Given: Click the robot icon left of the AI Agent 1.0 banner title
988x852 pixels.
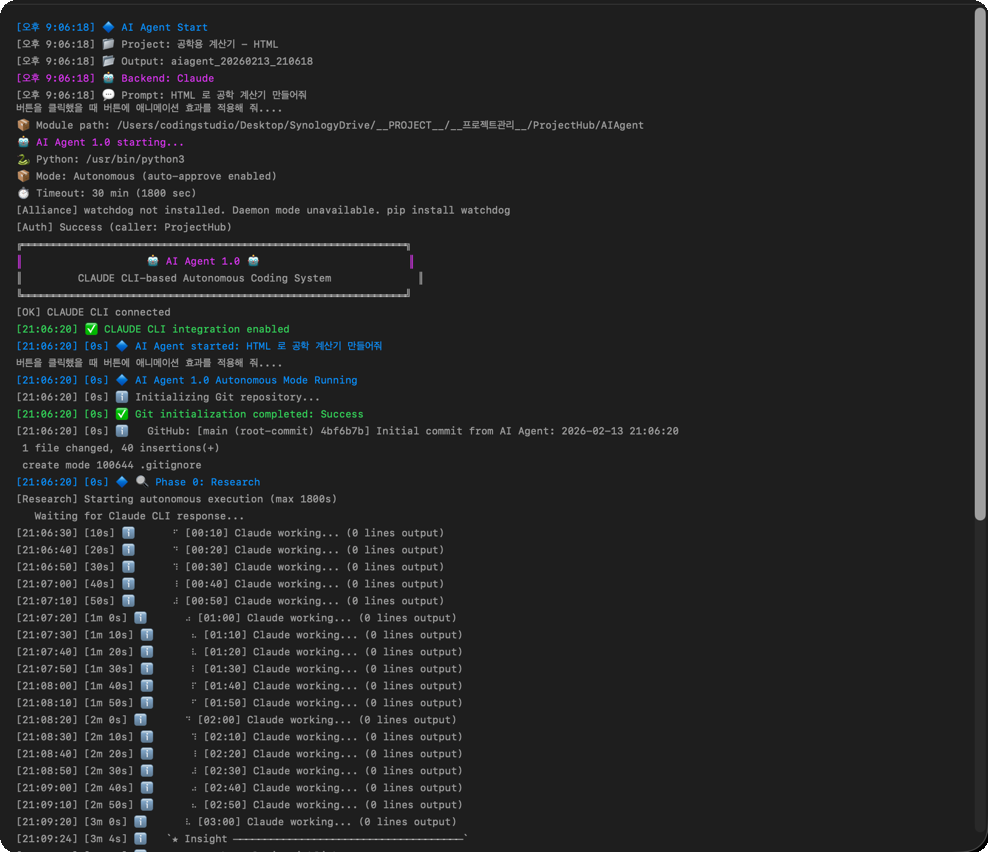Looking at the screenshot, I should point(152,261).
